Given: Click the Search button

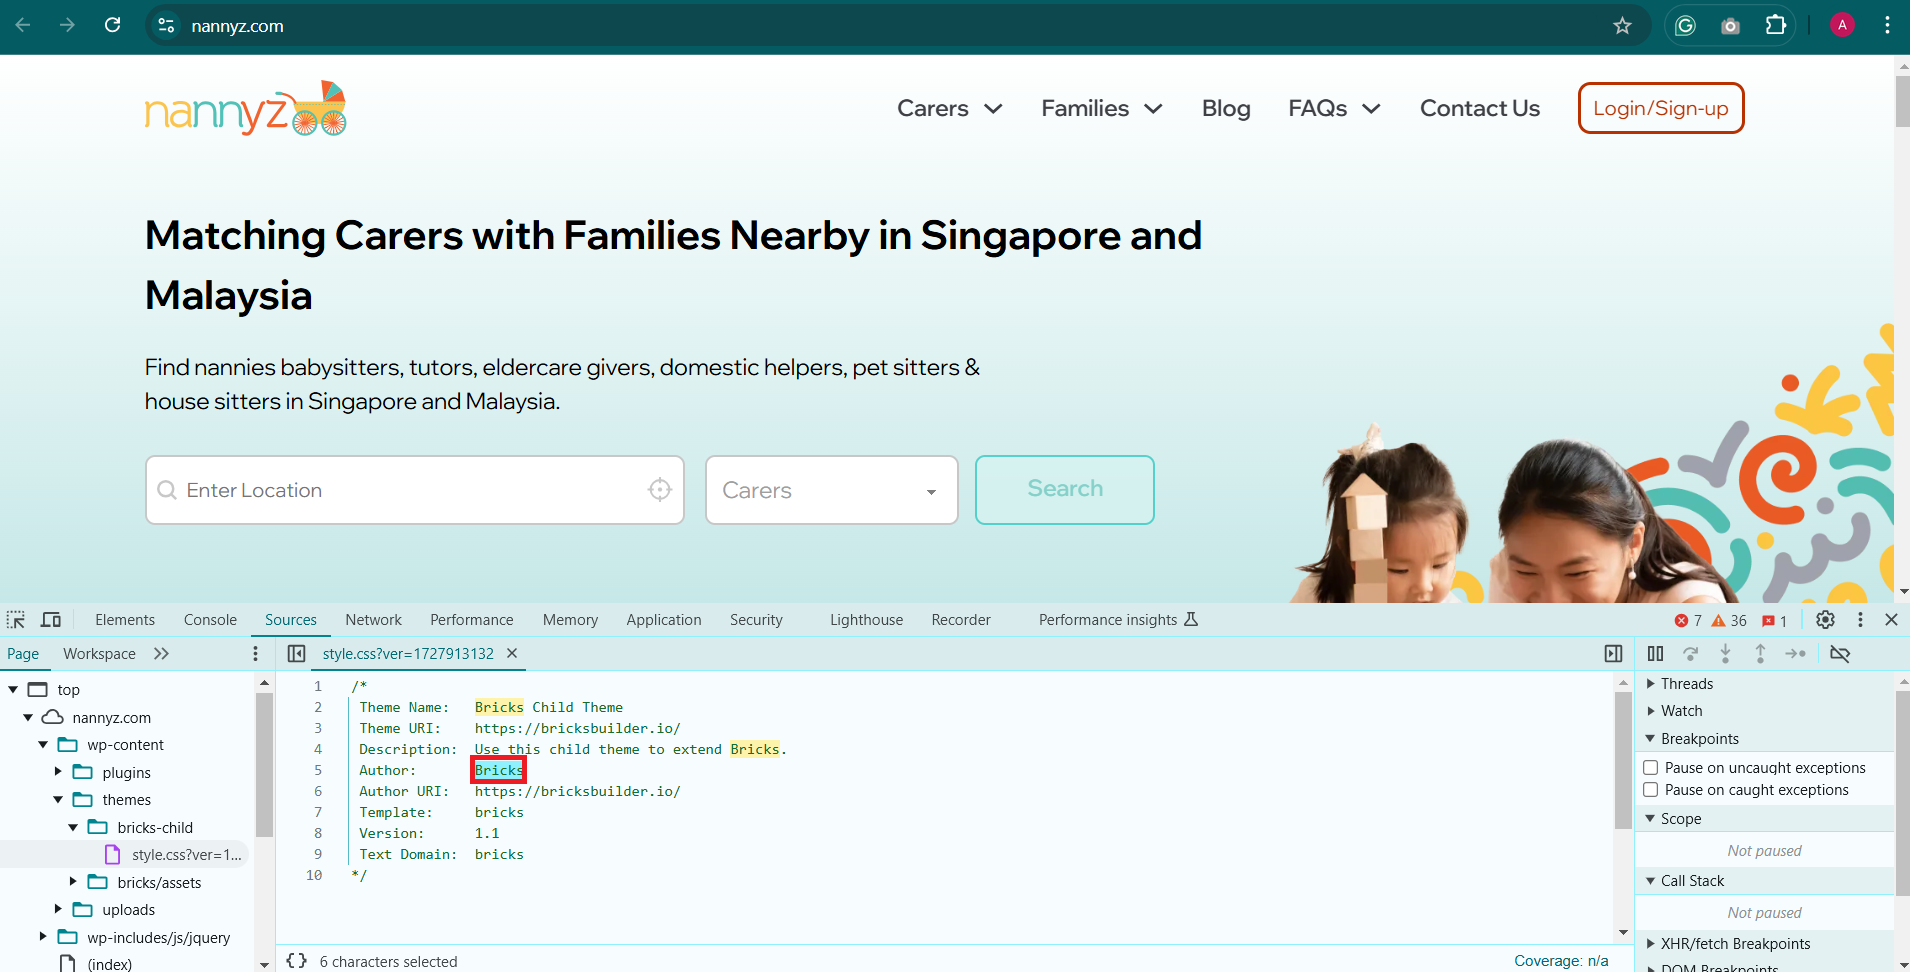Looking at the screenshot, I should pyautogui.click(x=1065, y=489).
